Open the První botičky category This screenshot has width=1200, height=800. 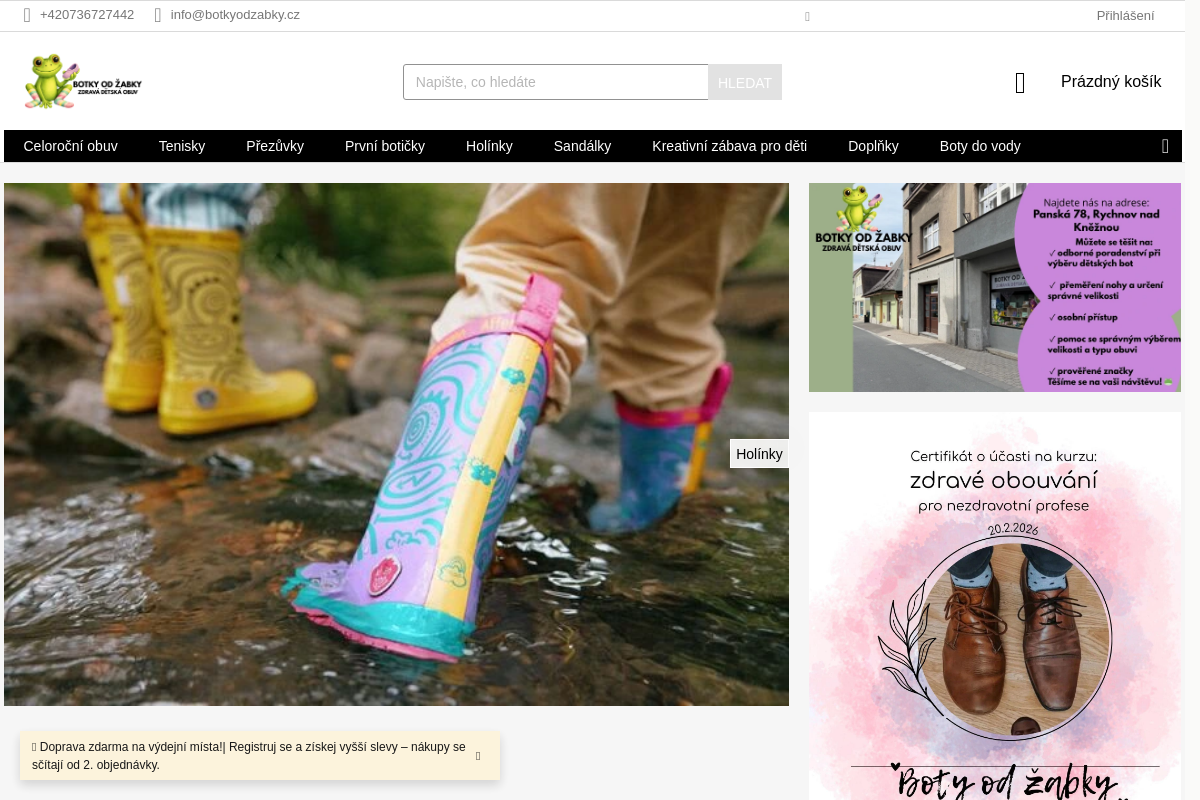coord(385,146)
